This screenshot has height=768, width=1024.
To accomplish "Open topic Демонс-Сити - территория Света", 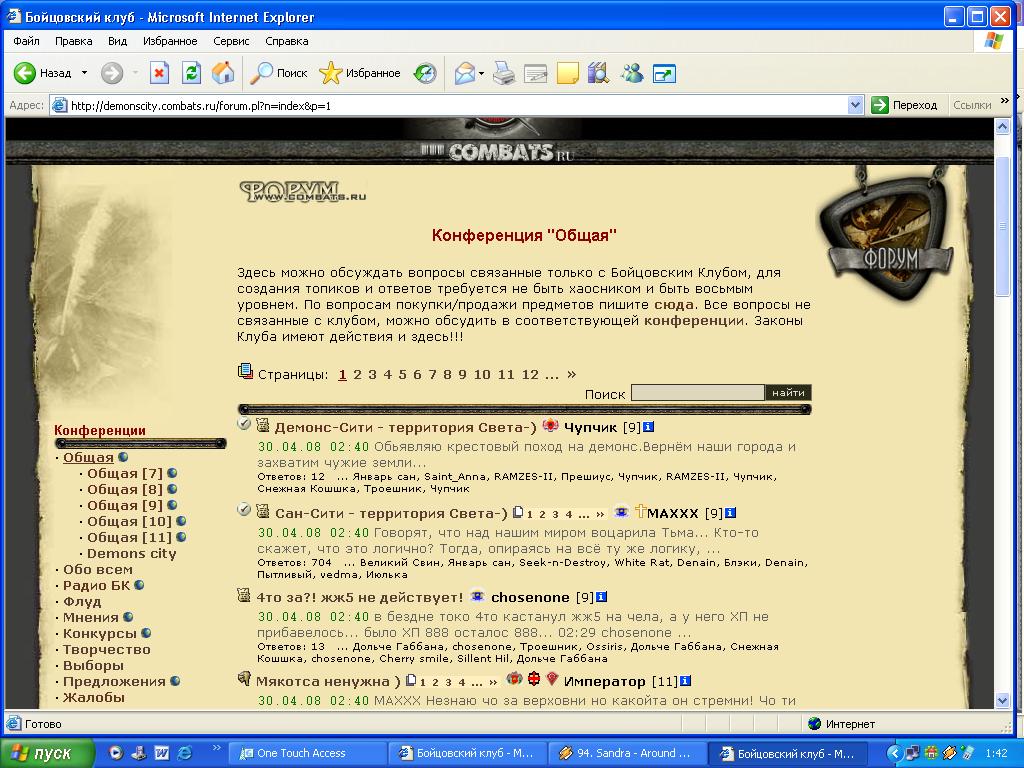I will 405,427.
